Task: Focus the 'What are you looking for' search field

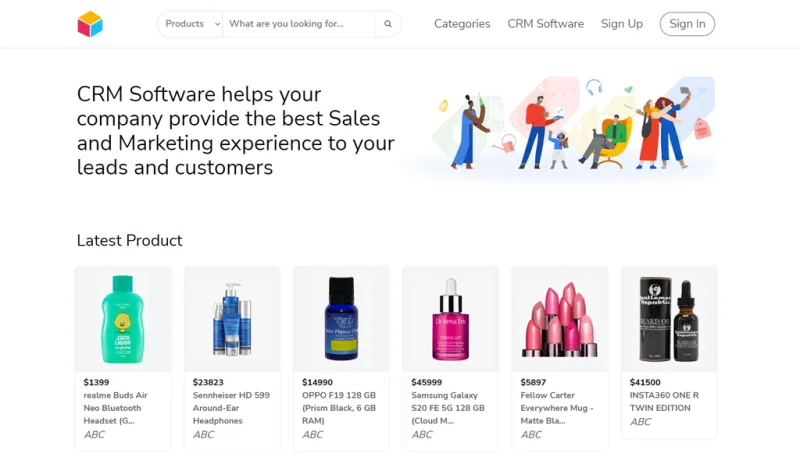Action: pos(299,24)
